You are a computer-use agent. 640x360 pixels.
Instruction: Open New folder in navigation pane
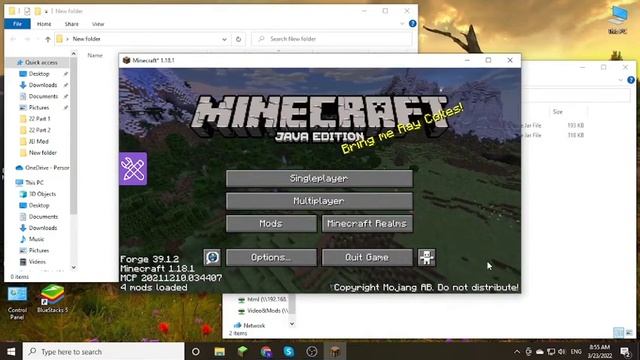pos(42,153)
